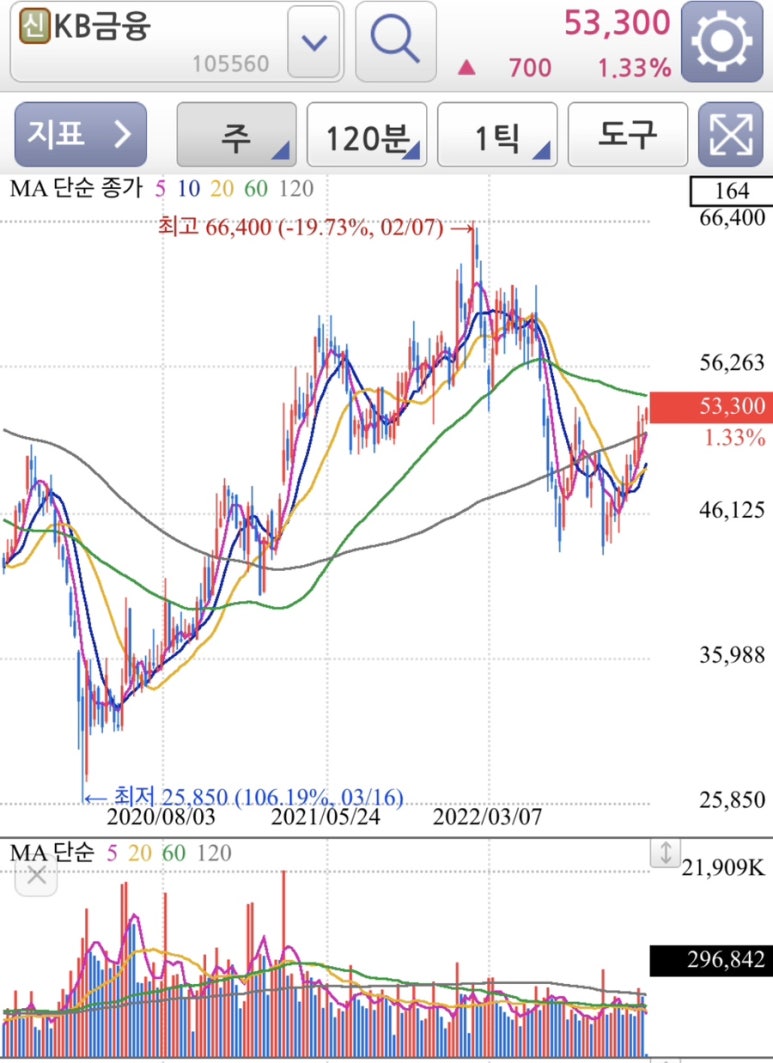Click the 35,988 price axis label
The width and height of the screenshot is (773, 1063).
click(732, 655)
